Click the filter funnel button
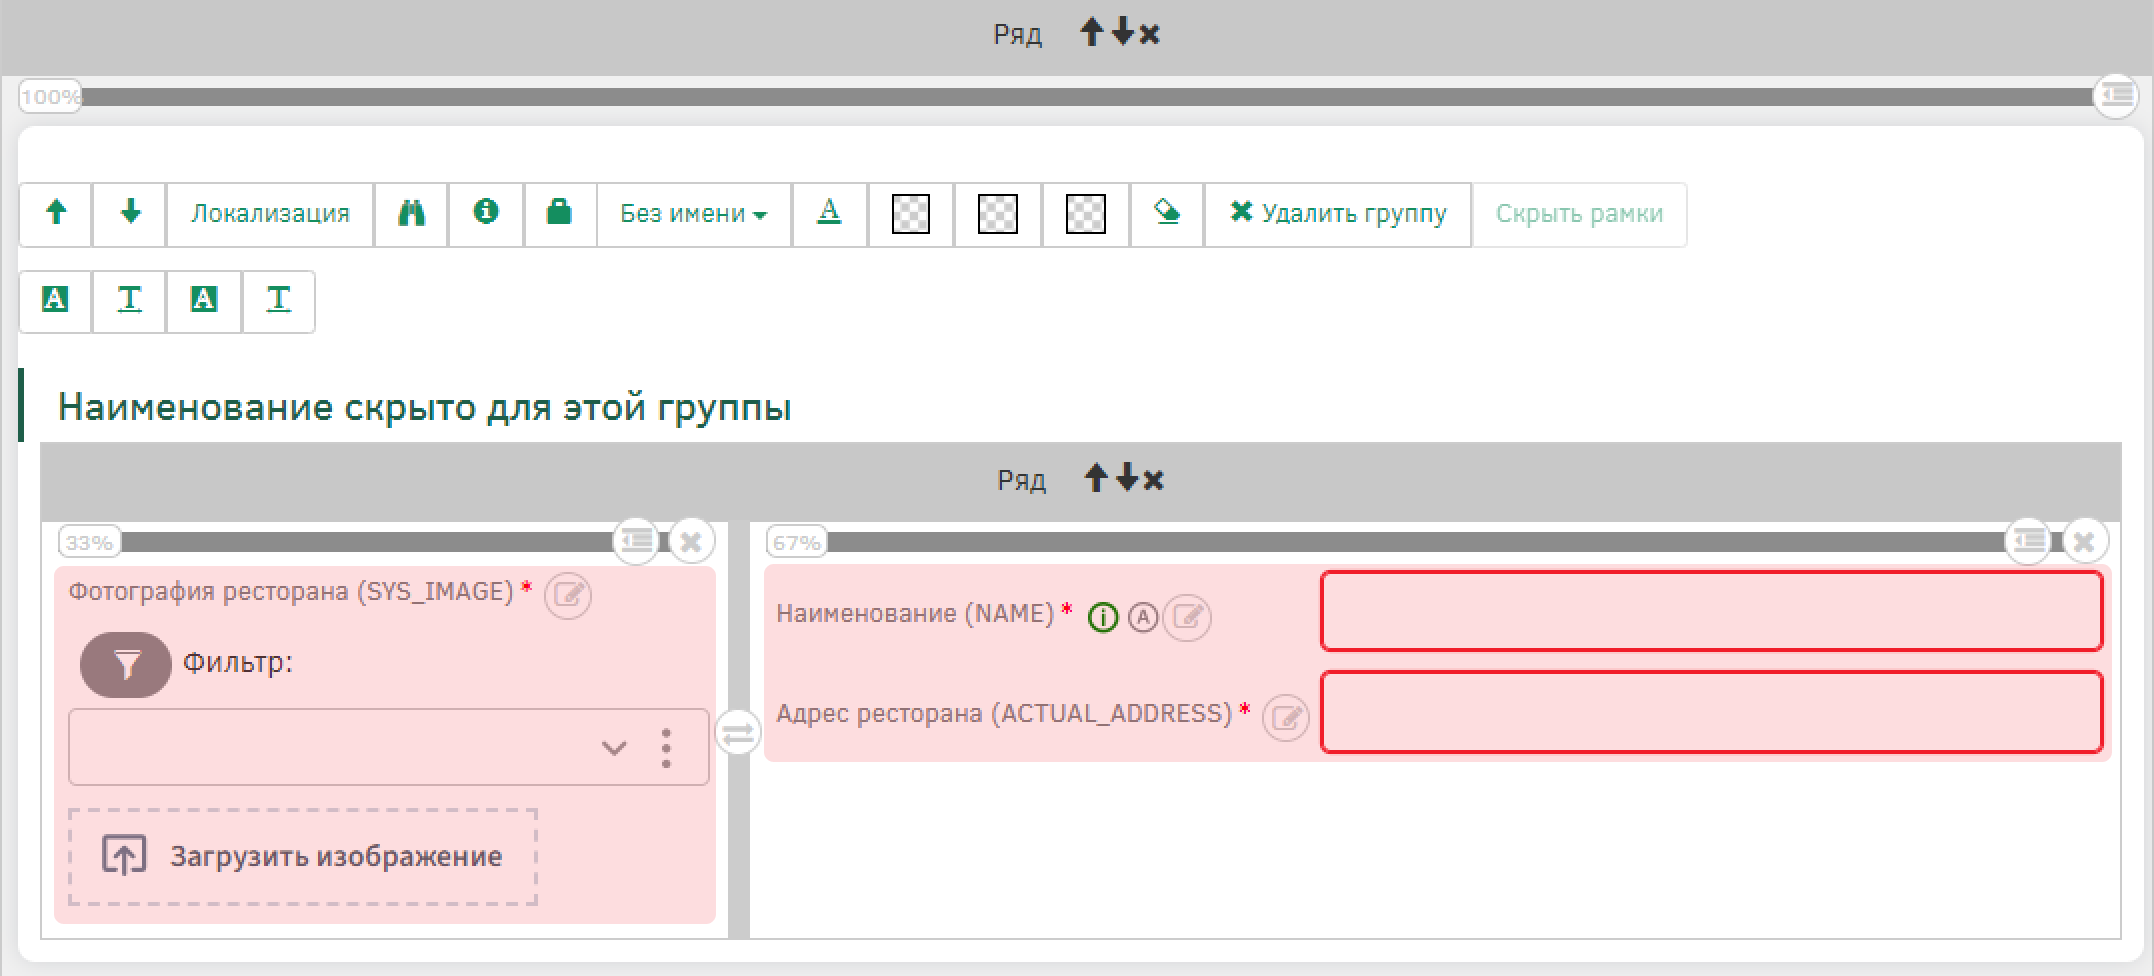 126,664
